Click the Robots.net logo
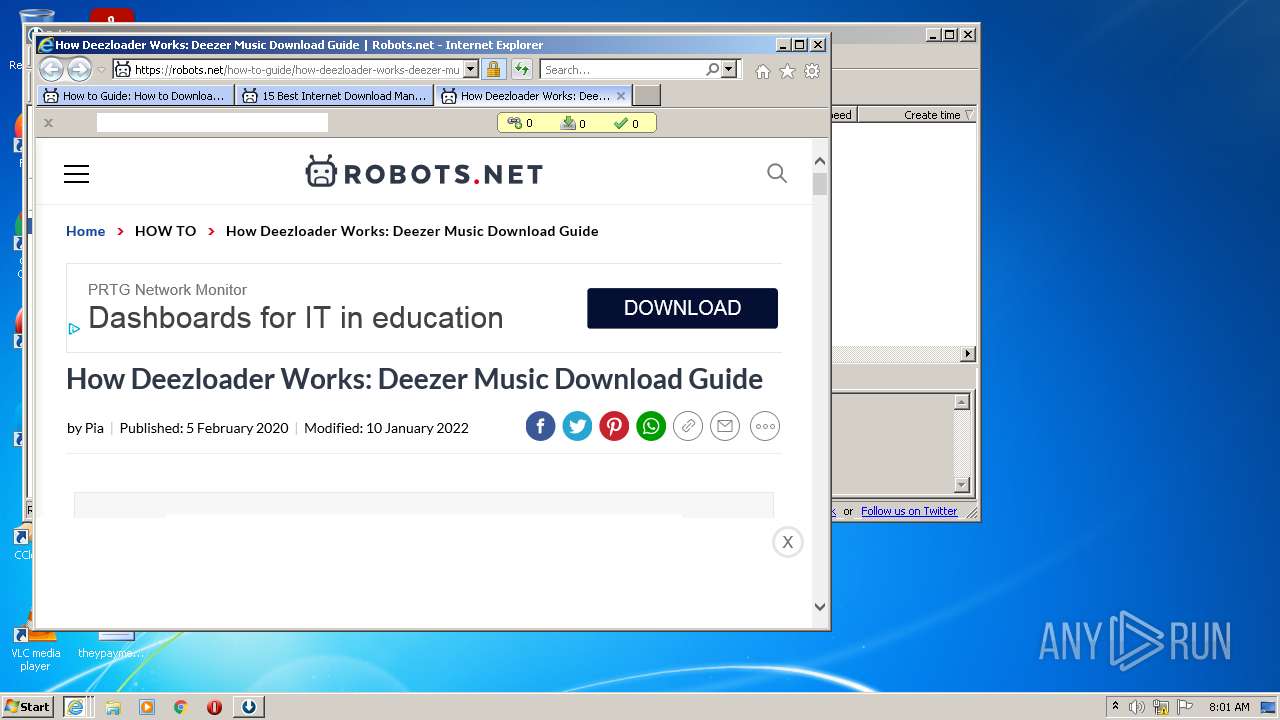 423,173
